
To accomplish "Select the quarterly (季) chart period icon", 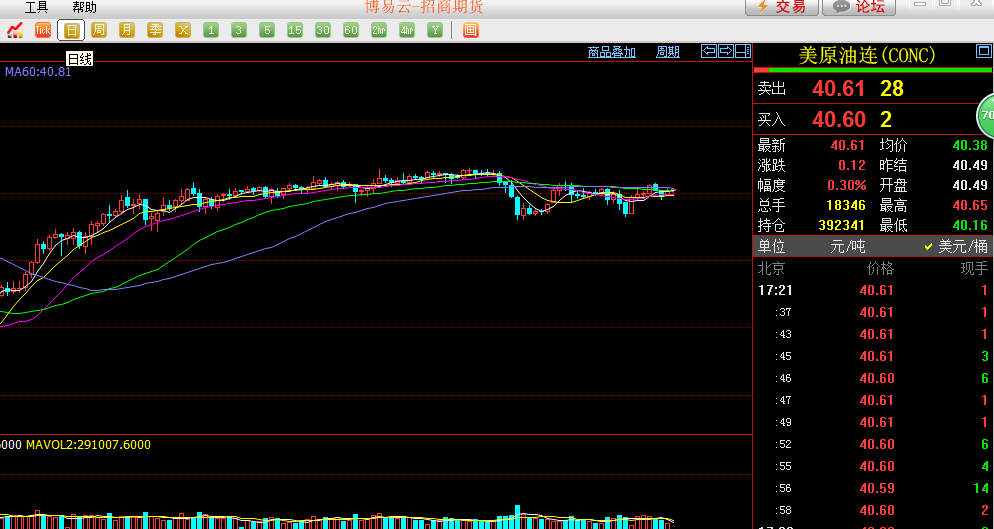I will [x=155, y=30].
